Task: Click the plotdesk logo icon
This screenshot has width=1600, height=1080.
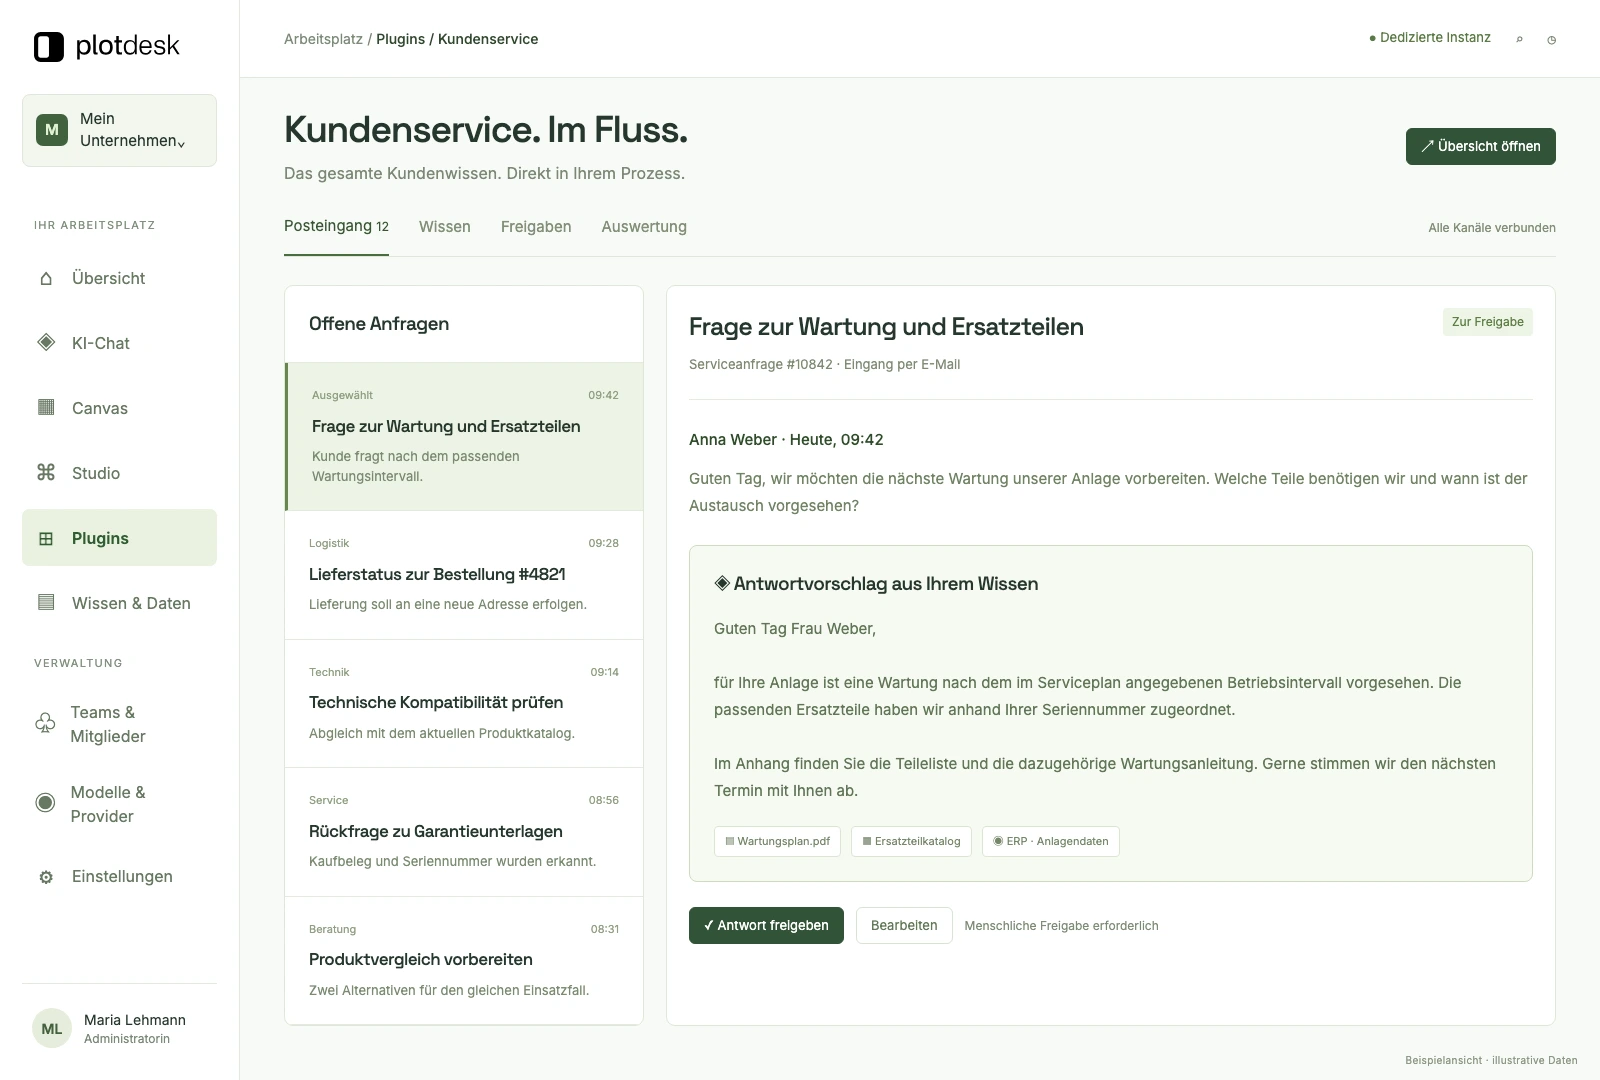Action: click(49, 46)
